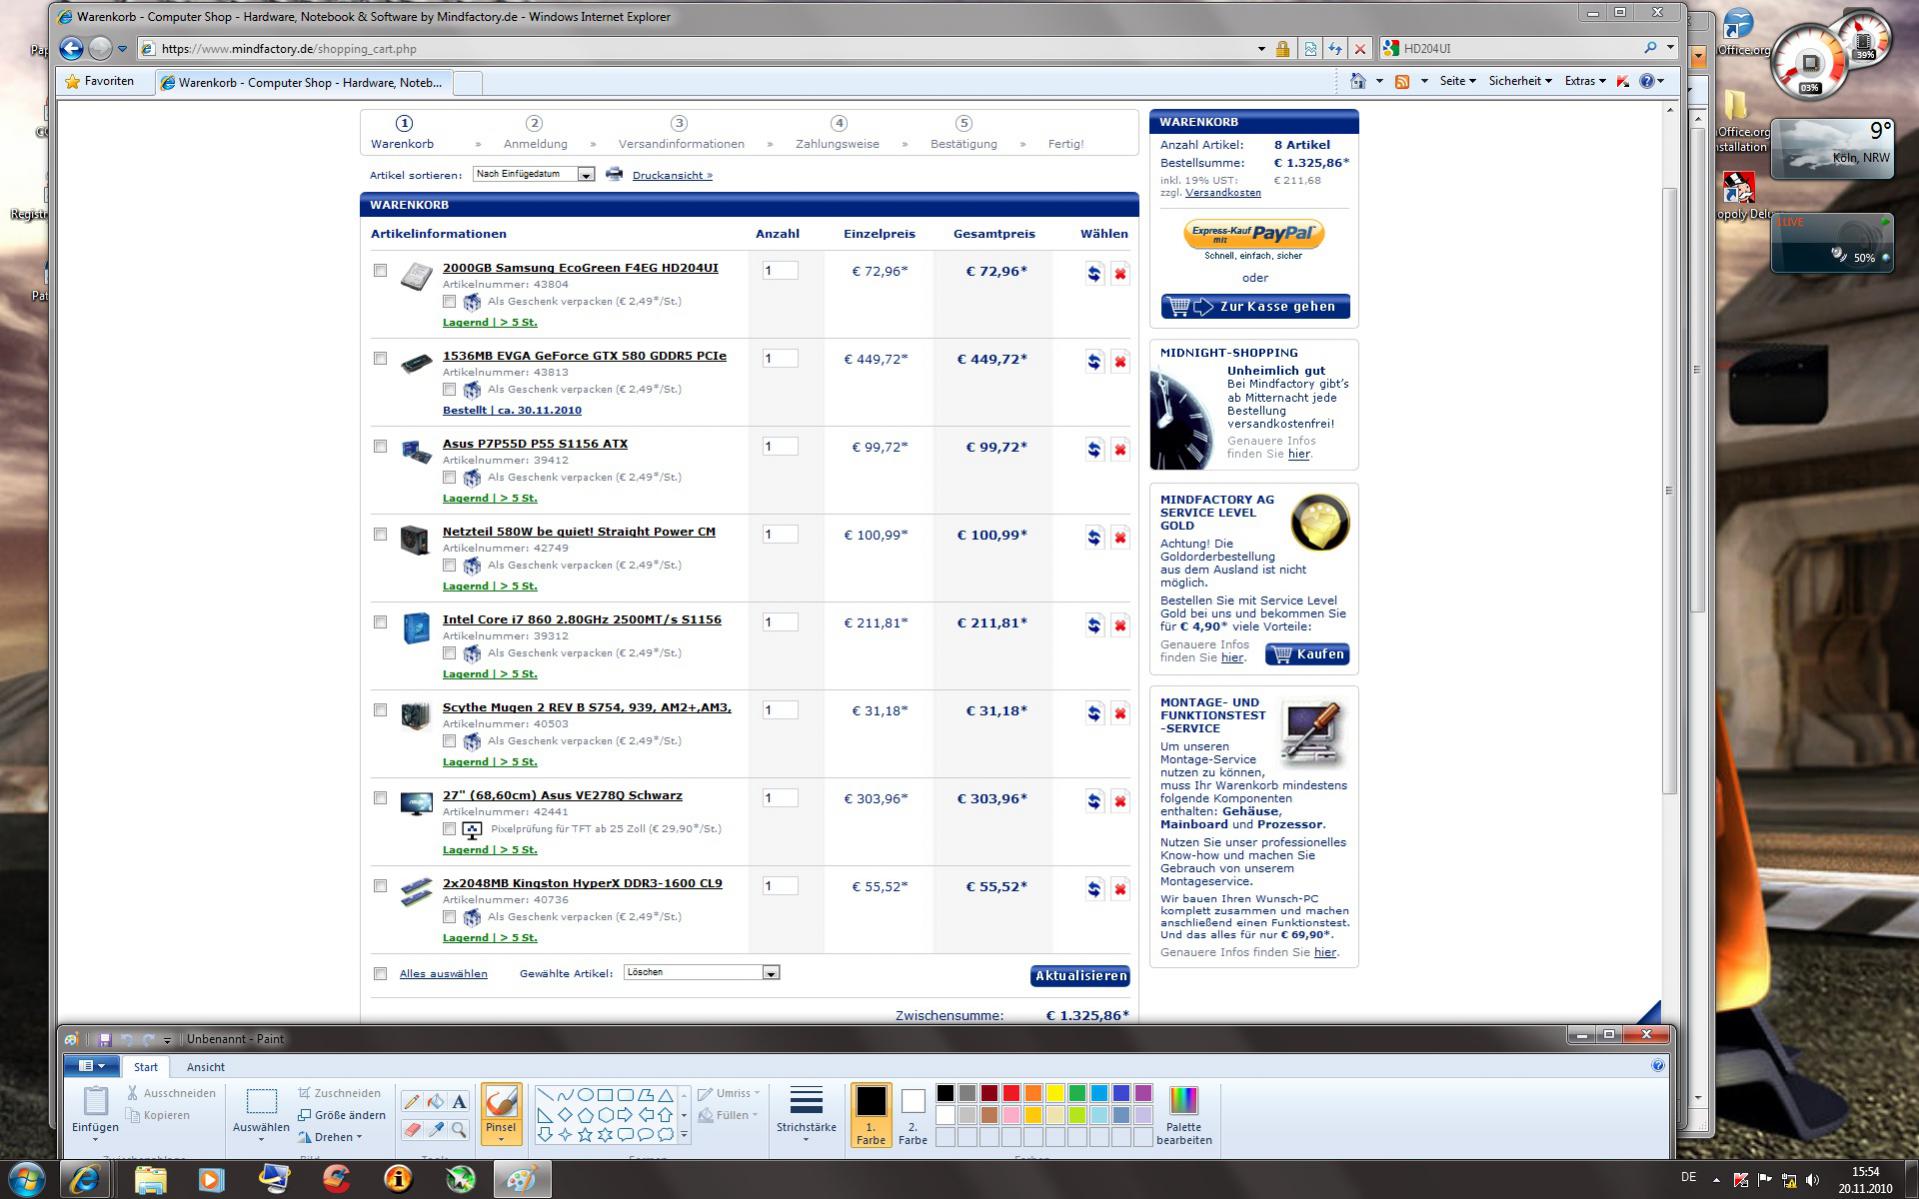The height and width of the screenshot is (1199, 1919).
Task: Click Internet Explorer back arrow button
Action: click(x=71, y=48)
